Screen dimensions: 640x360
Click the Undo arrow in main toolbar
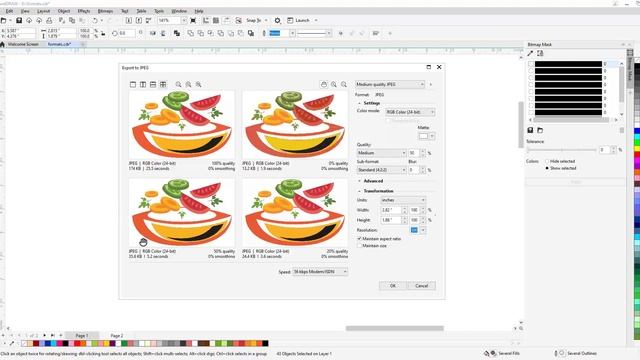click(x=95, y=20)
